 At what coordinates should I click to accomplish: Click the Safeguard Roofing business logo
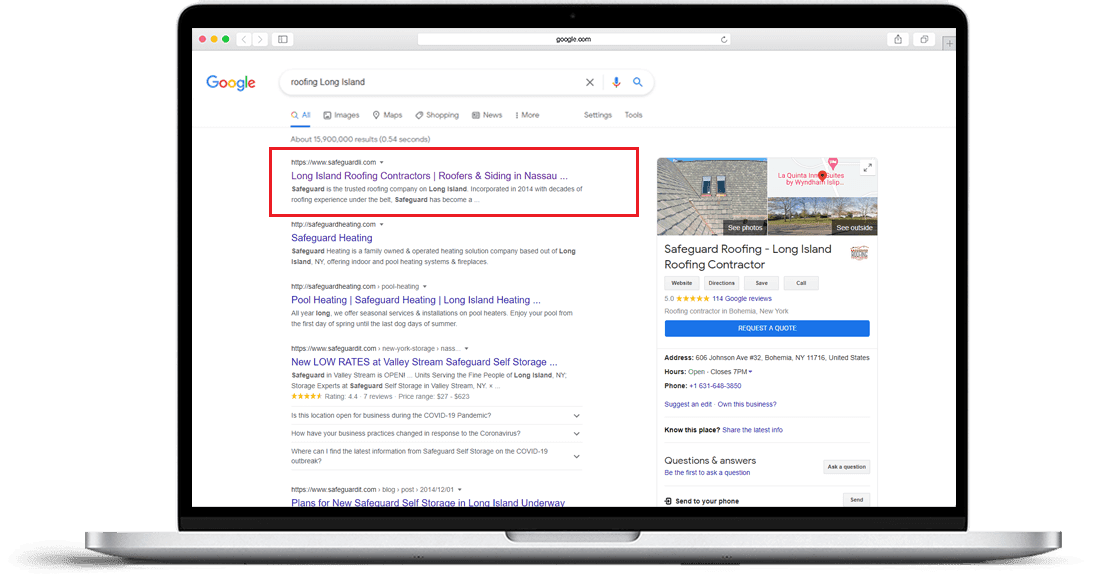click(x=859, y=253)
